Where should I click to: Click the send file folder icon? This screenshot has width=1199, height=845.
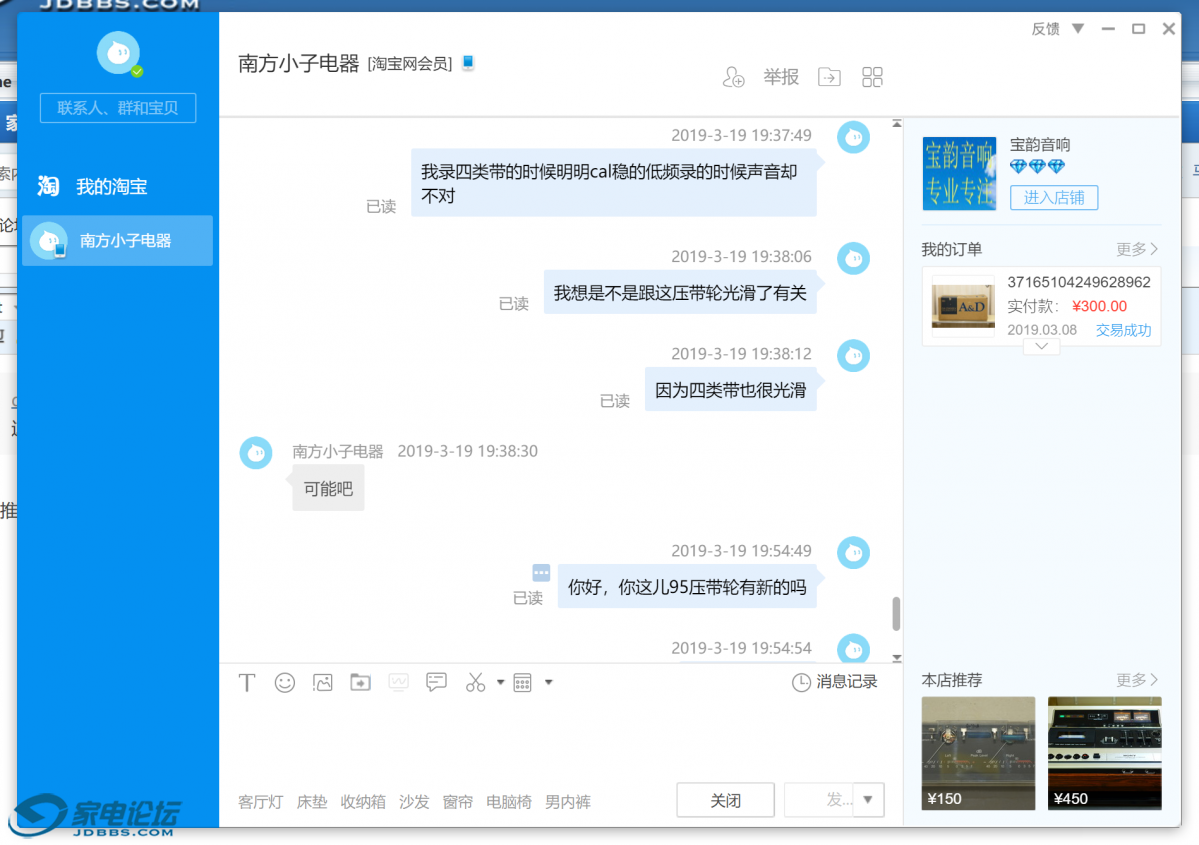360,682
